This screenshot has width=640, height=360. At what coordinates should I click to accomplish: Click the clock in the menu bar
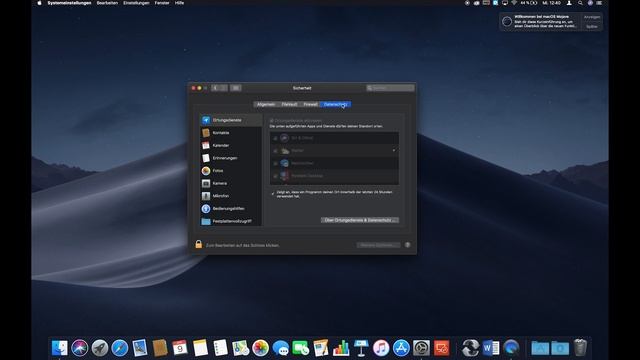pos(551,3)
